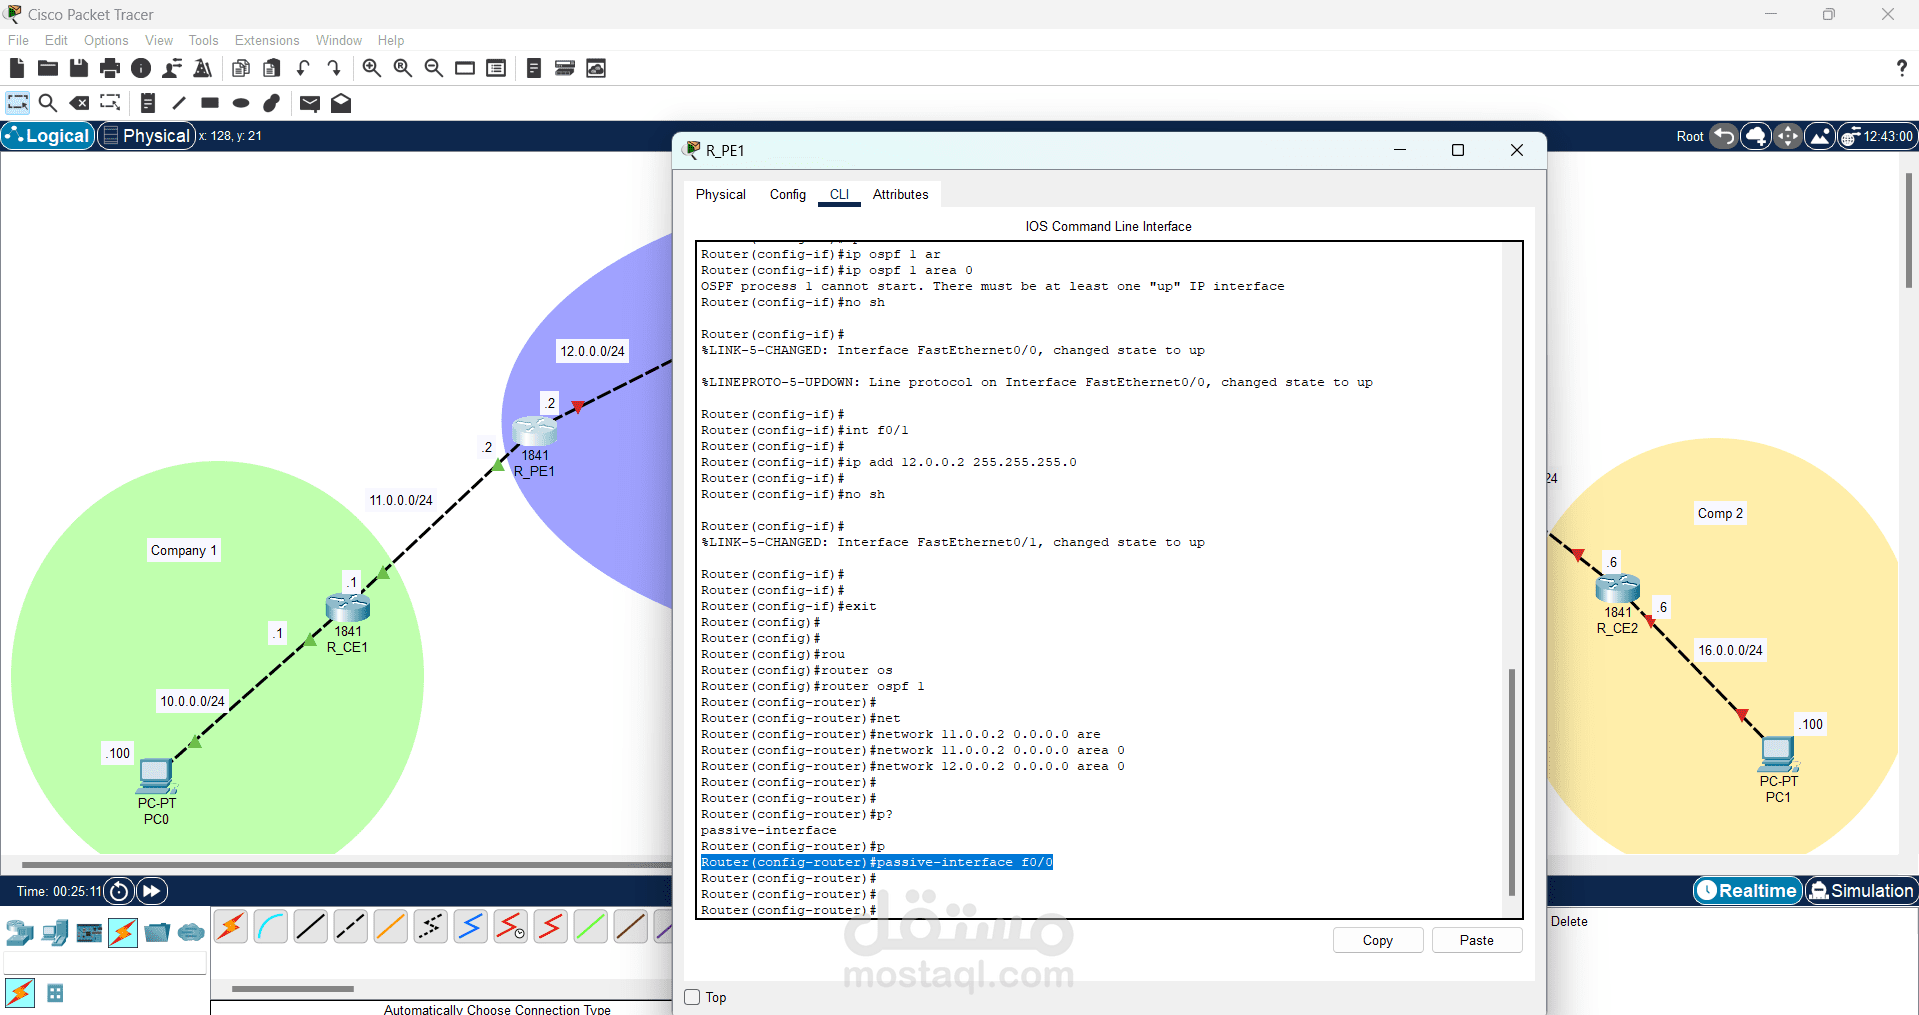Open the network information icon
This screenshot has height=1015, width=1919.
141,68
